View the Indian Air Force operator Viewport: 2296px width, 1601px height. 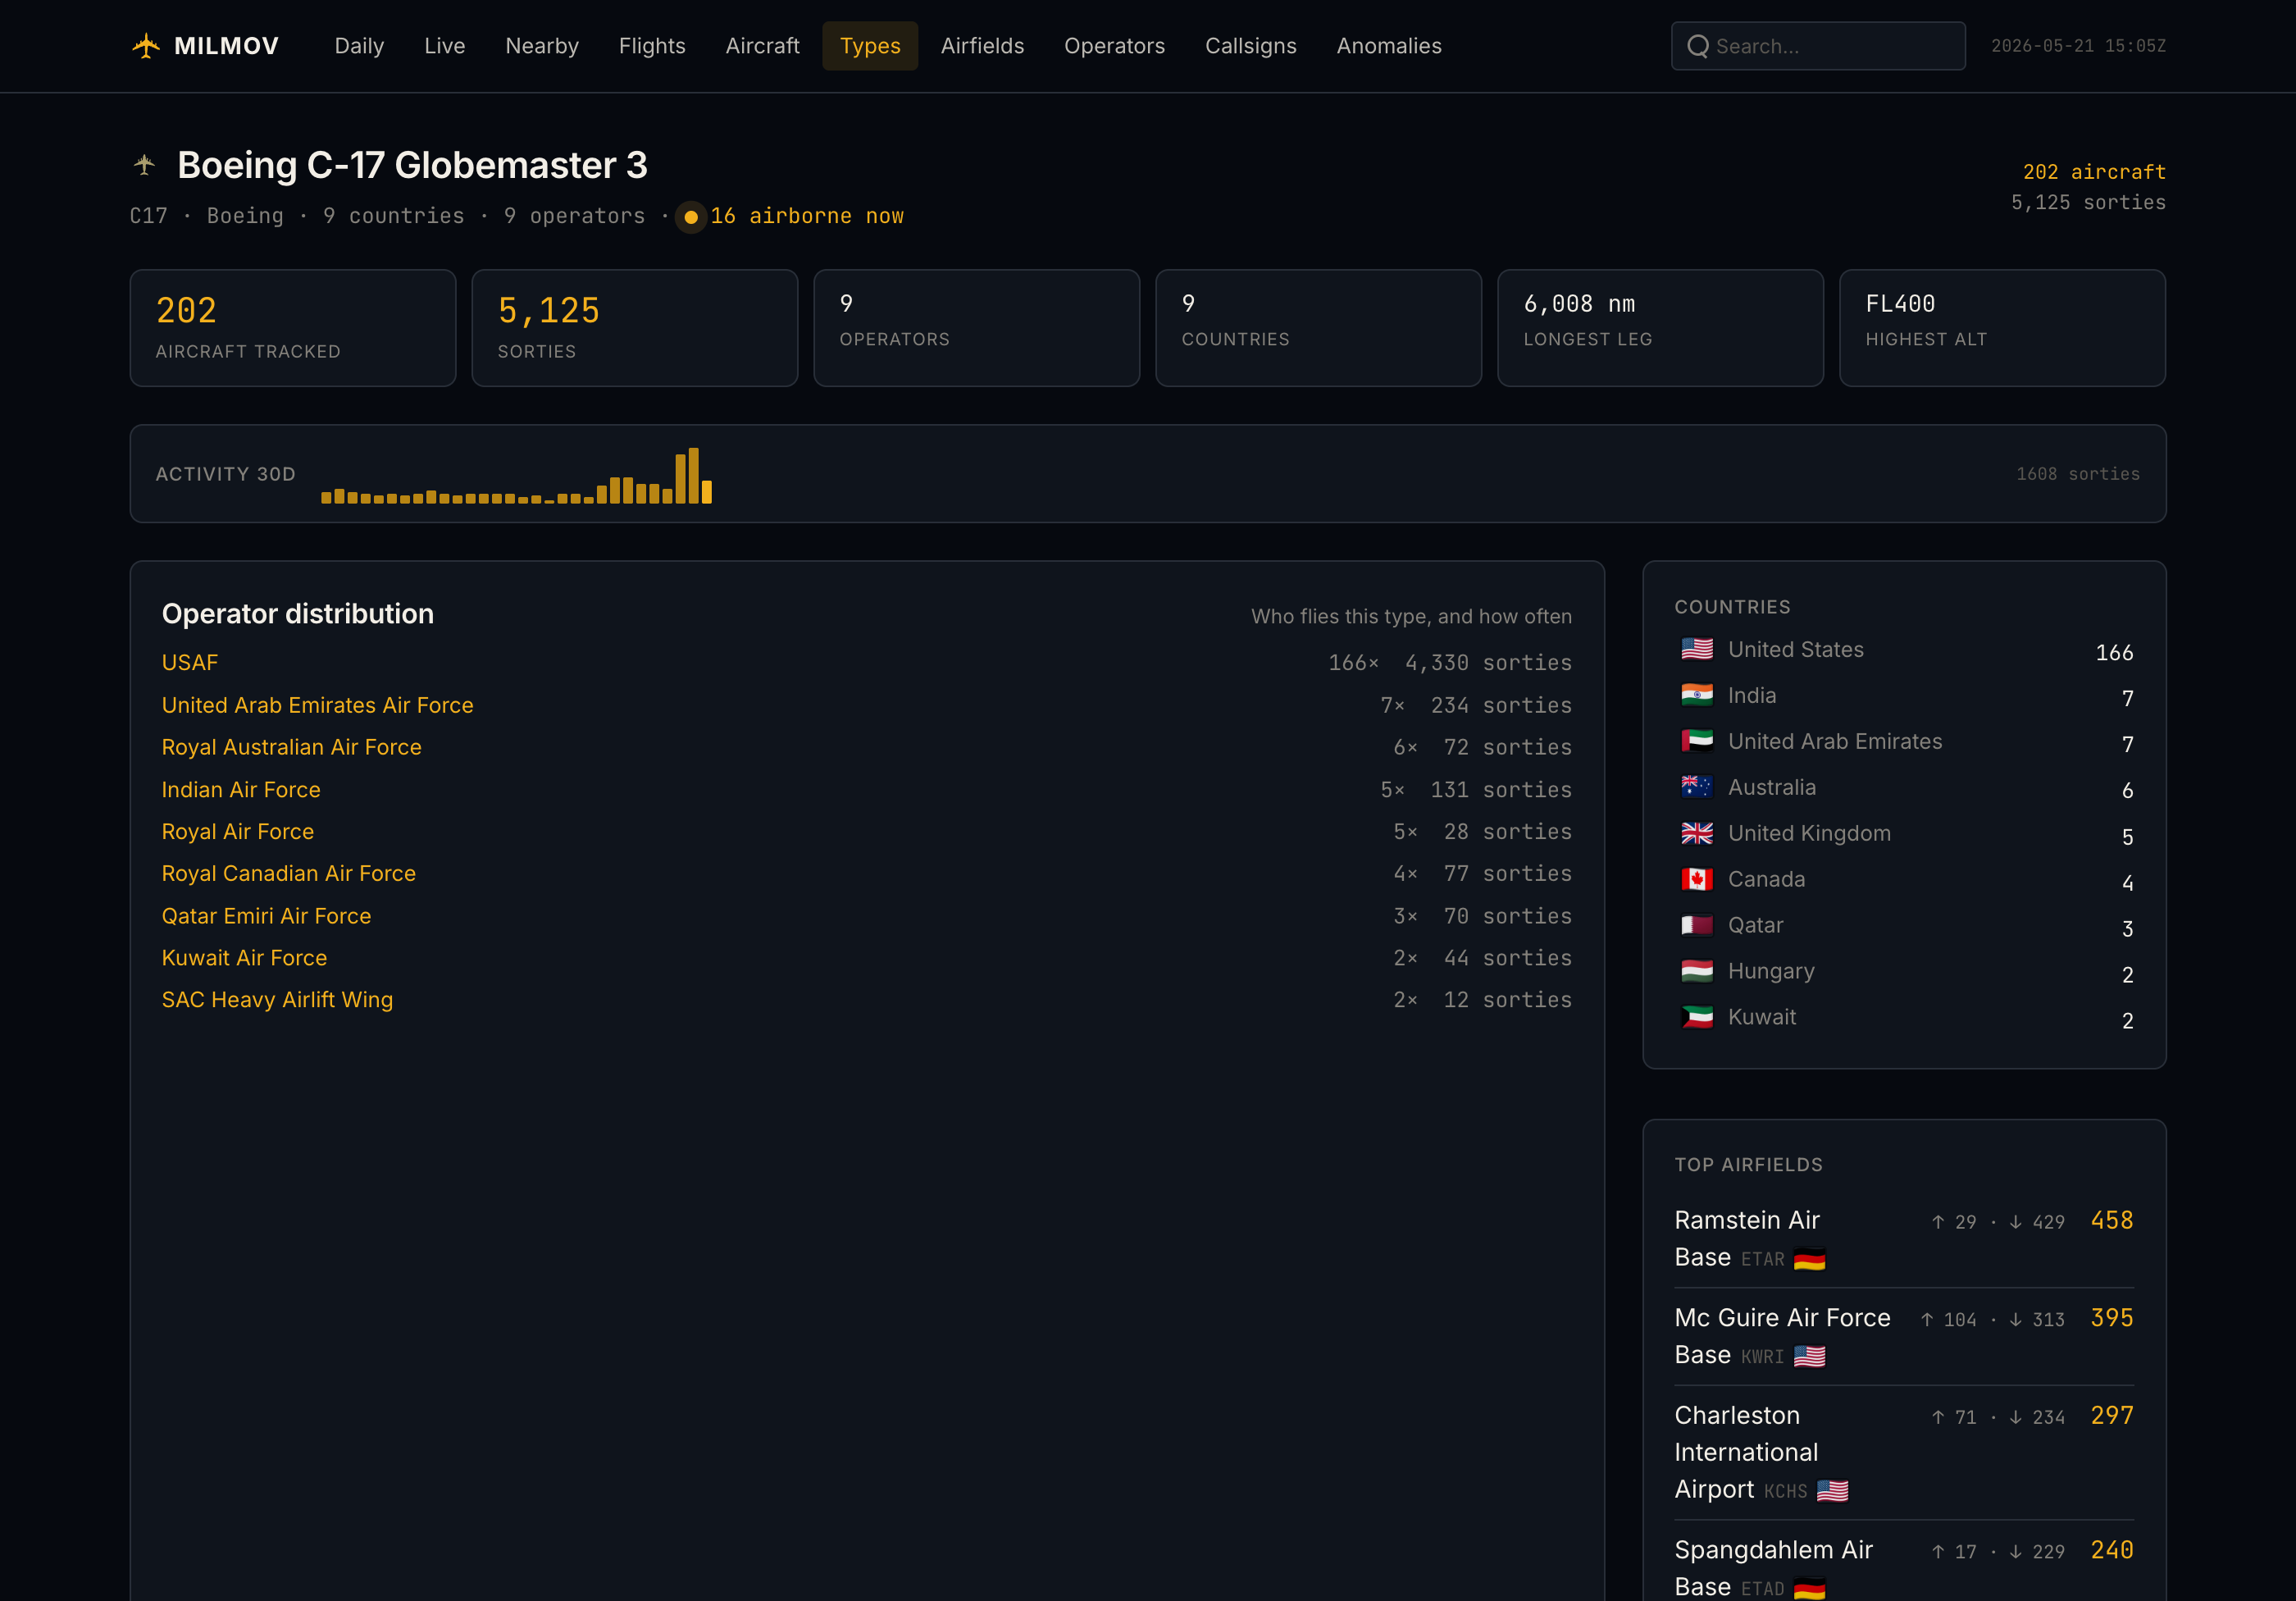coord(241,790)
